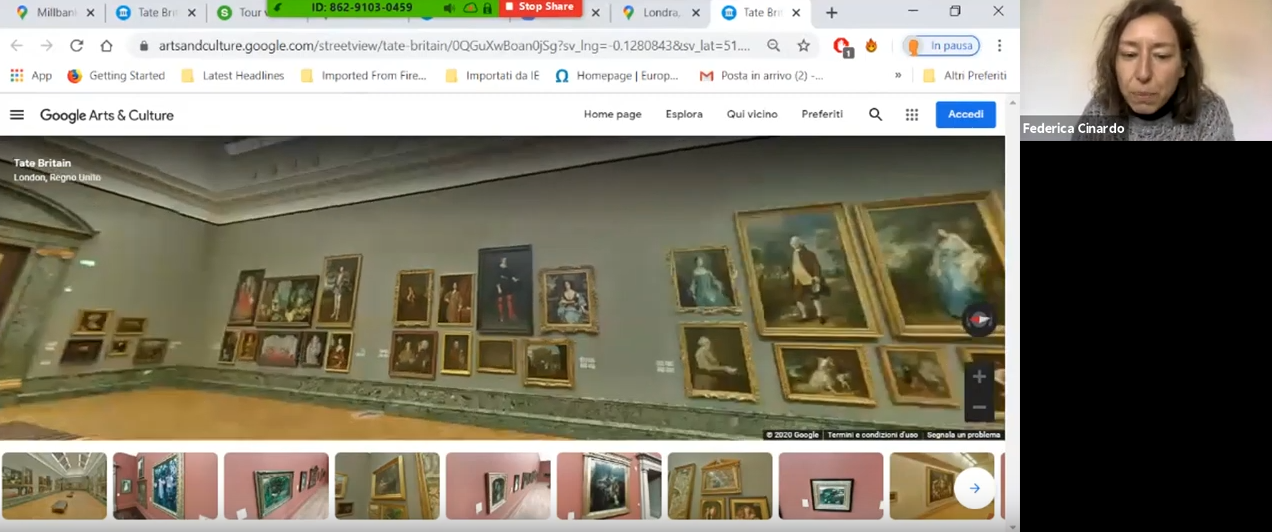Click the London, Regno Unito location text
1272x532 pixels.
[x=57, y=177]
